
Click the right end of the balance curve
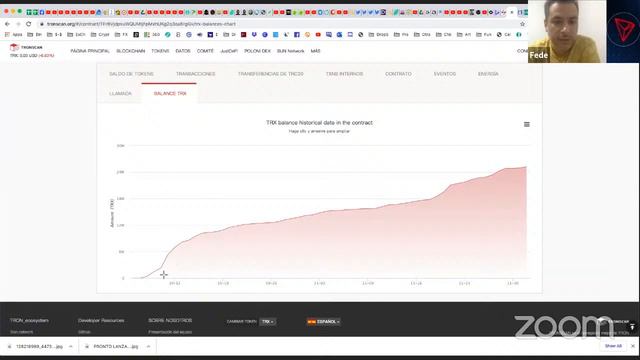[526, 167]
